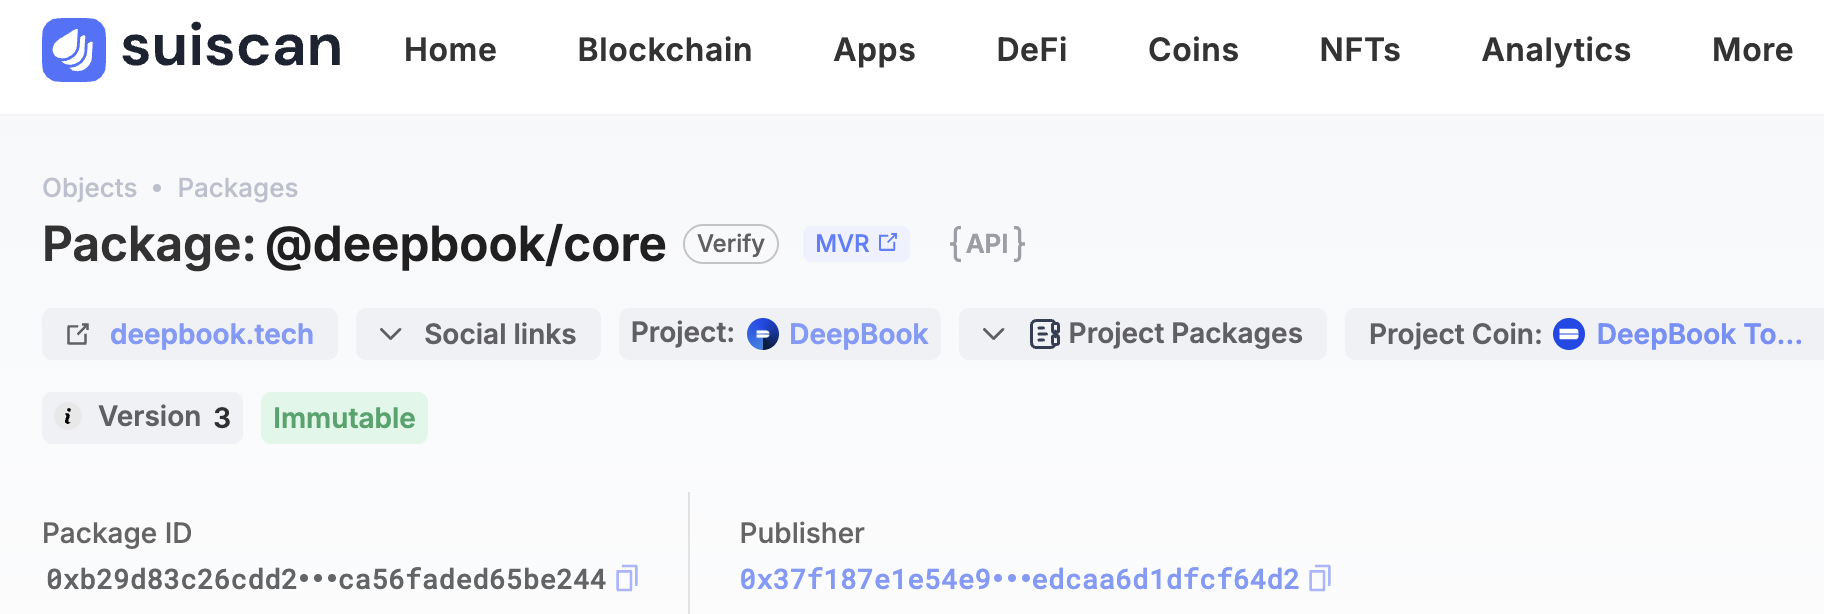1824x614 pixels.
Task: Visit the deepbook.tech website link
Action: point(212,334)
